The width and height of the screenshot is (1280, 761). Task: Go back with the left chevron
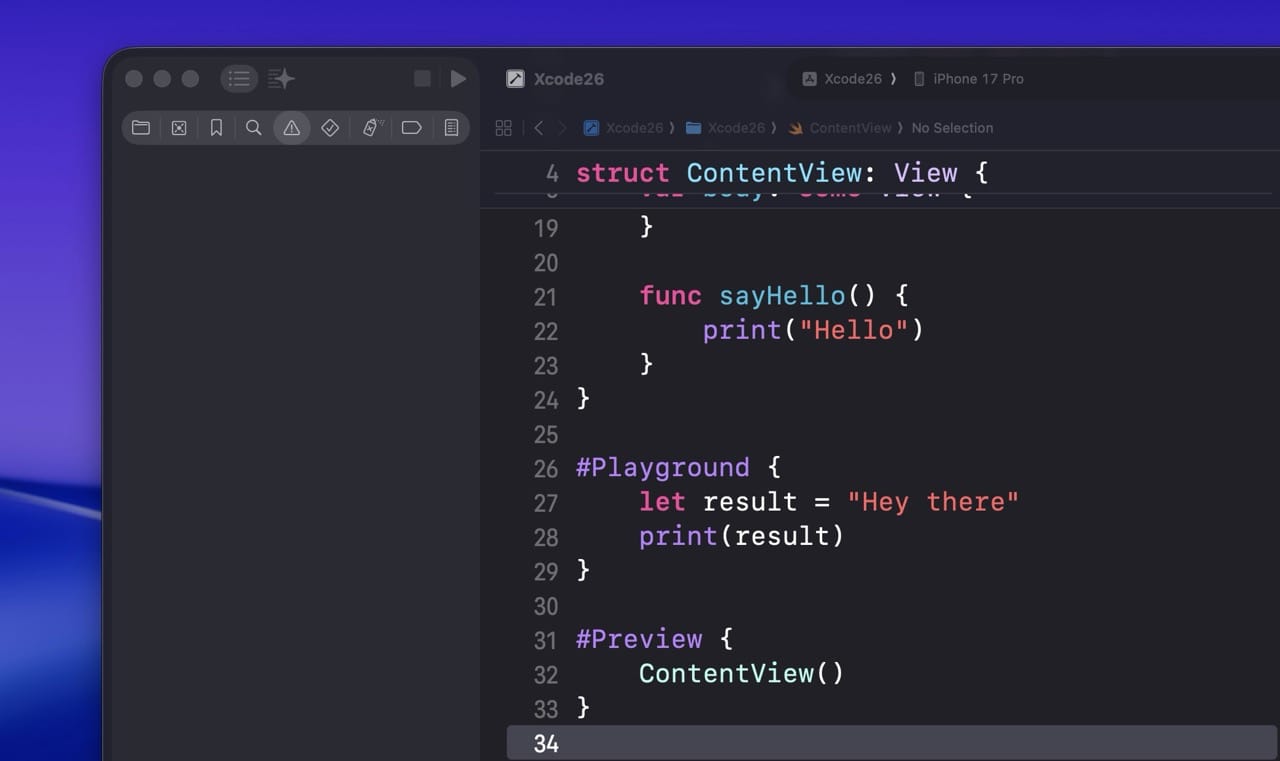(538, 128)
